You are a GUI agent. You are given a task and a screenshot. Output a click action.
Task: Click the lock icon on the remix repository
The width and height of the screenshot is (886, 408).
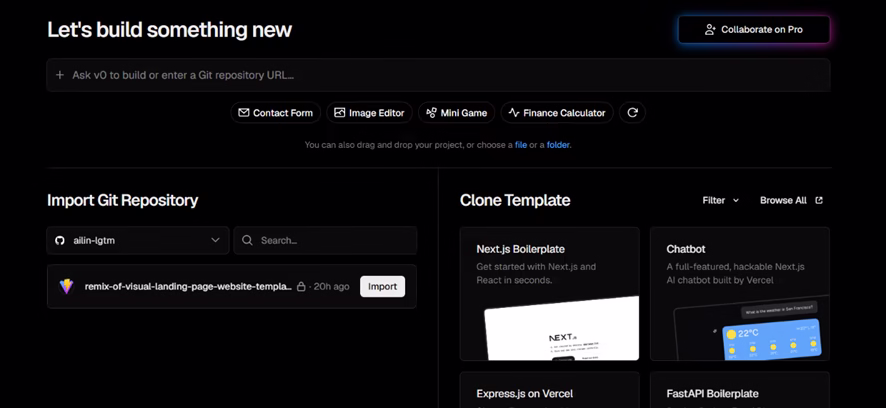click(x=301, y=287)
